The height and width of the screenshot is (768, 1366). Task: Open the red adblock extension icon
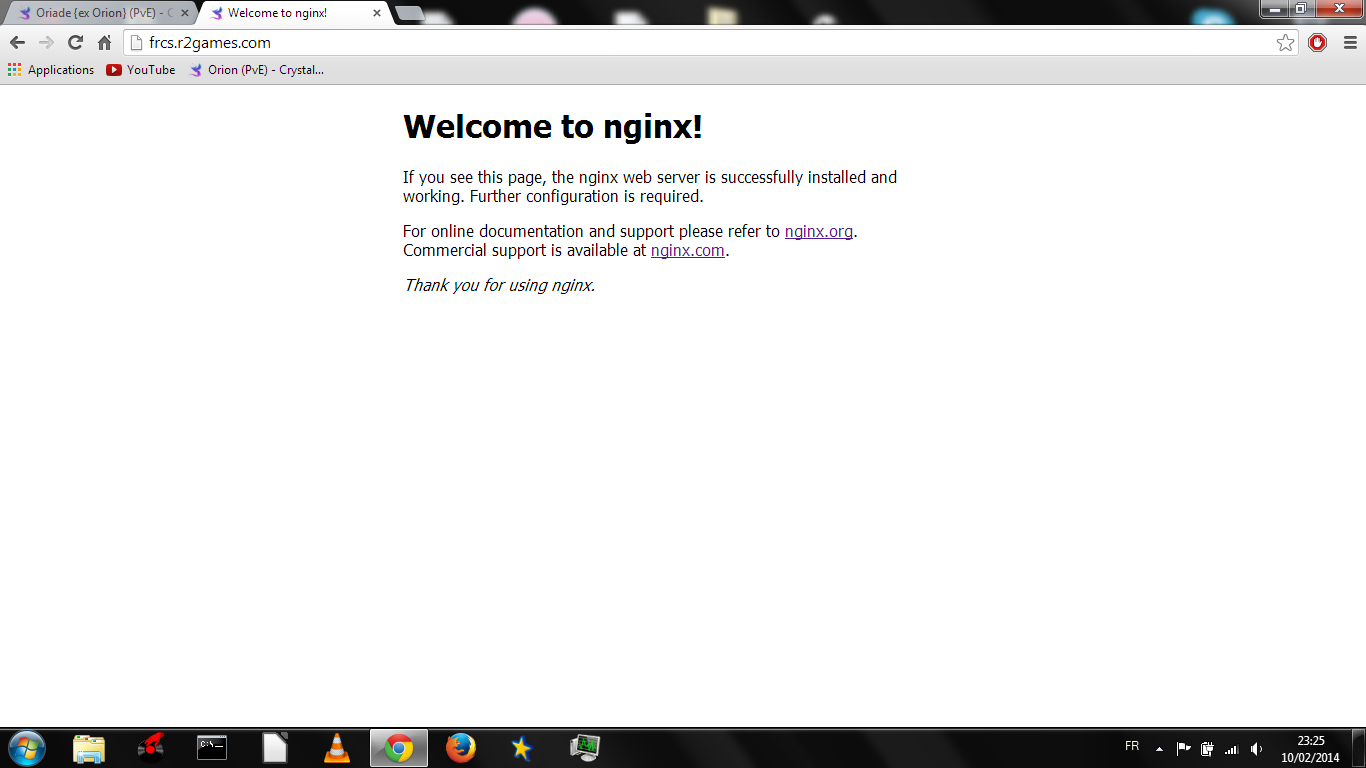1317,43
